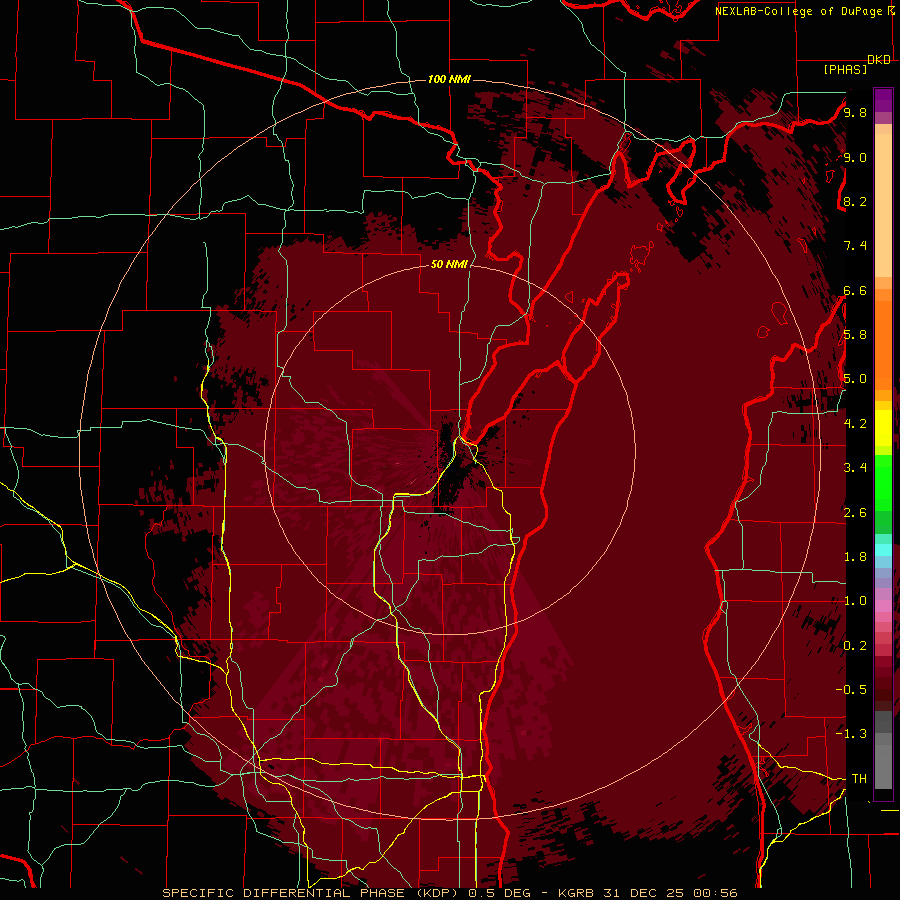Click the '4.2' color scale value
The width and height of the screenshot is (900, 900).
point(855,424)
